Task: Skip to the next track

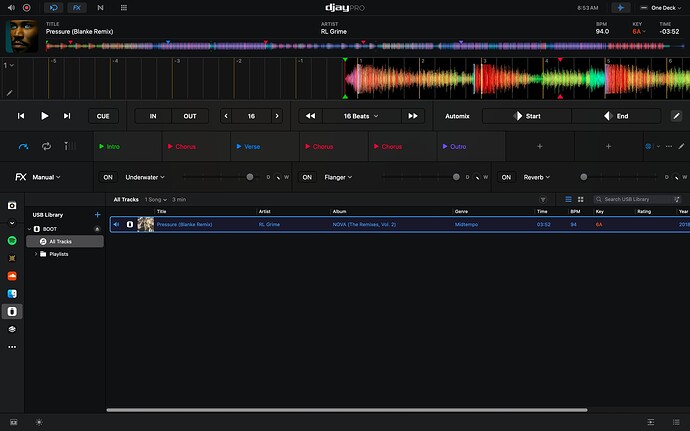Action: [67, 116]
